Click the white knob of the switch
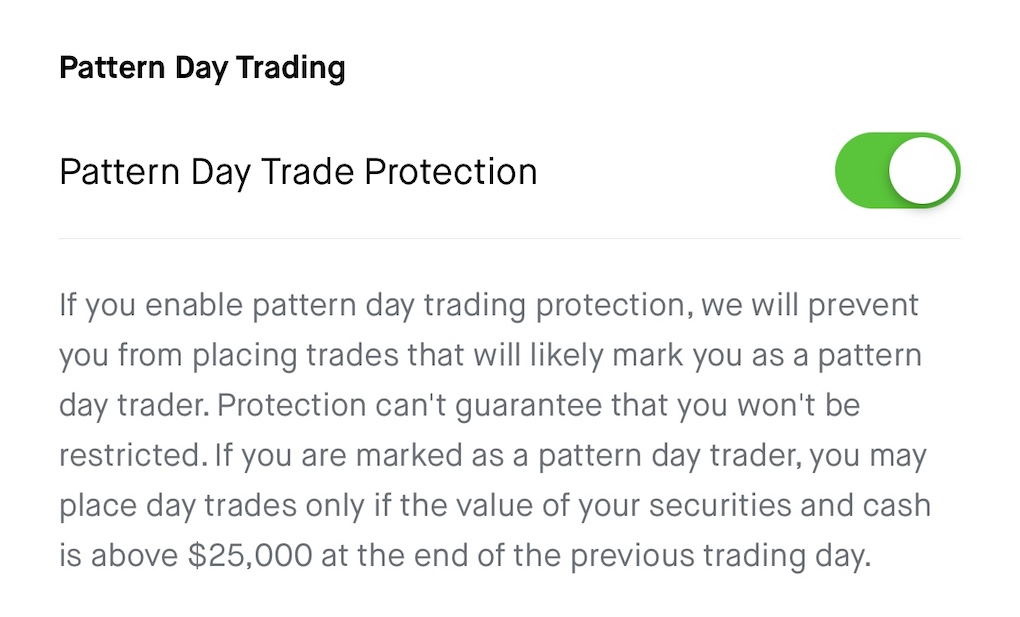The image size is (1020, 617). point(922,171)
